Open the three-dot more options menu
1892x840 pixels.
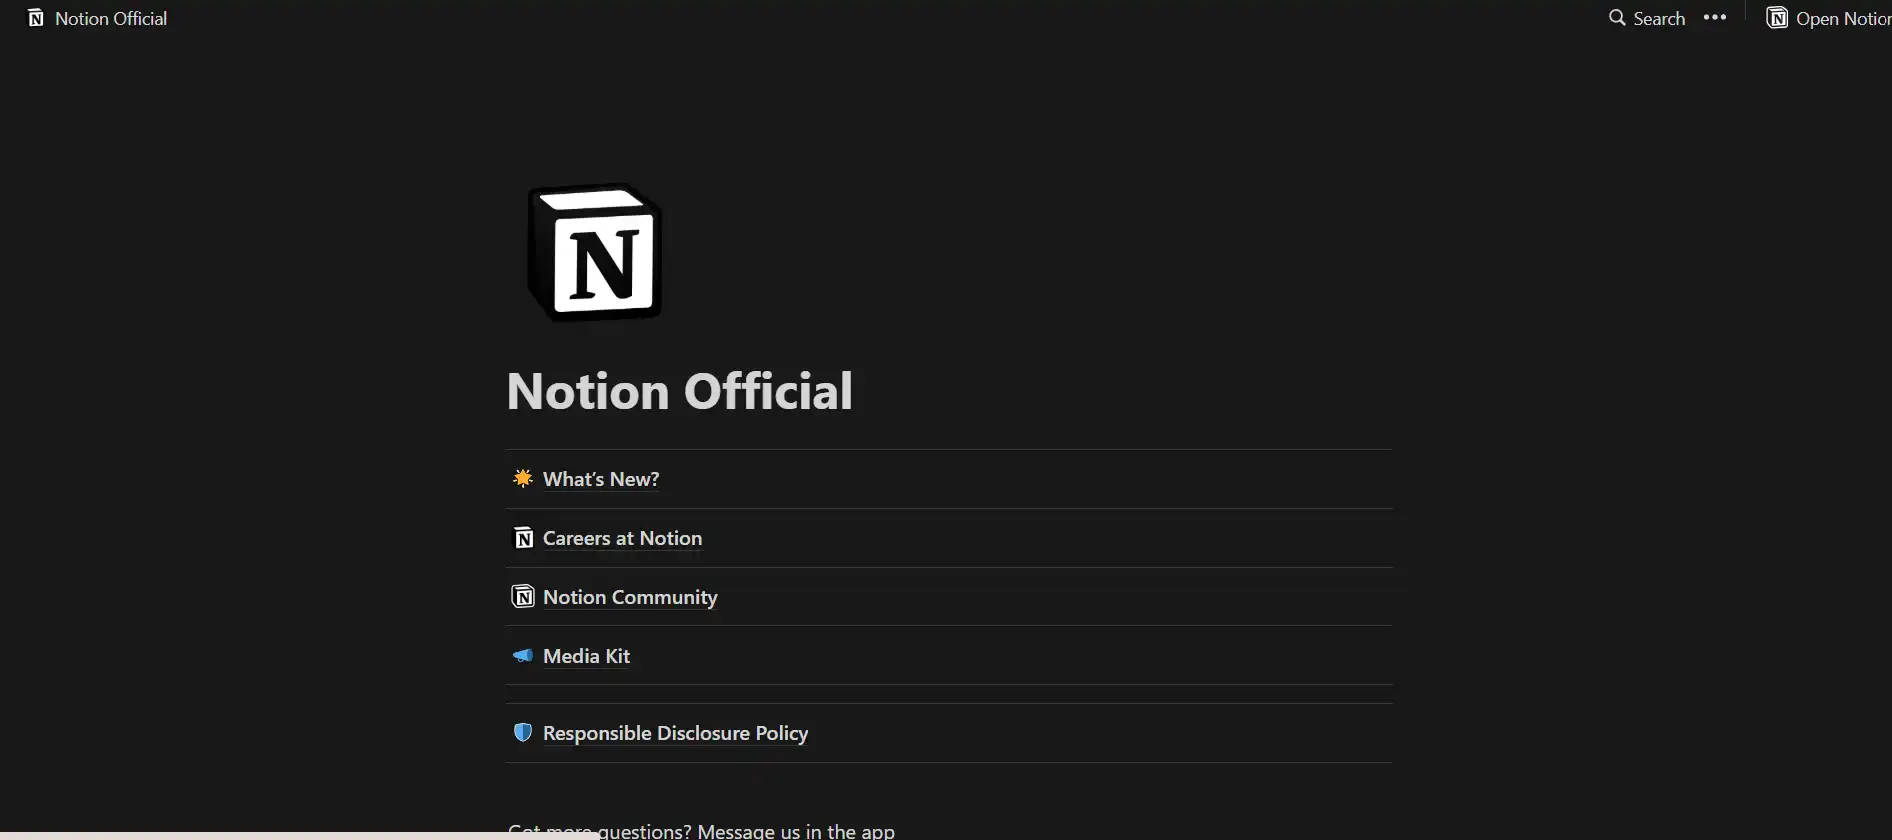pyautogui.click(x=1715, y=18)
